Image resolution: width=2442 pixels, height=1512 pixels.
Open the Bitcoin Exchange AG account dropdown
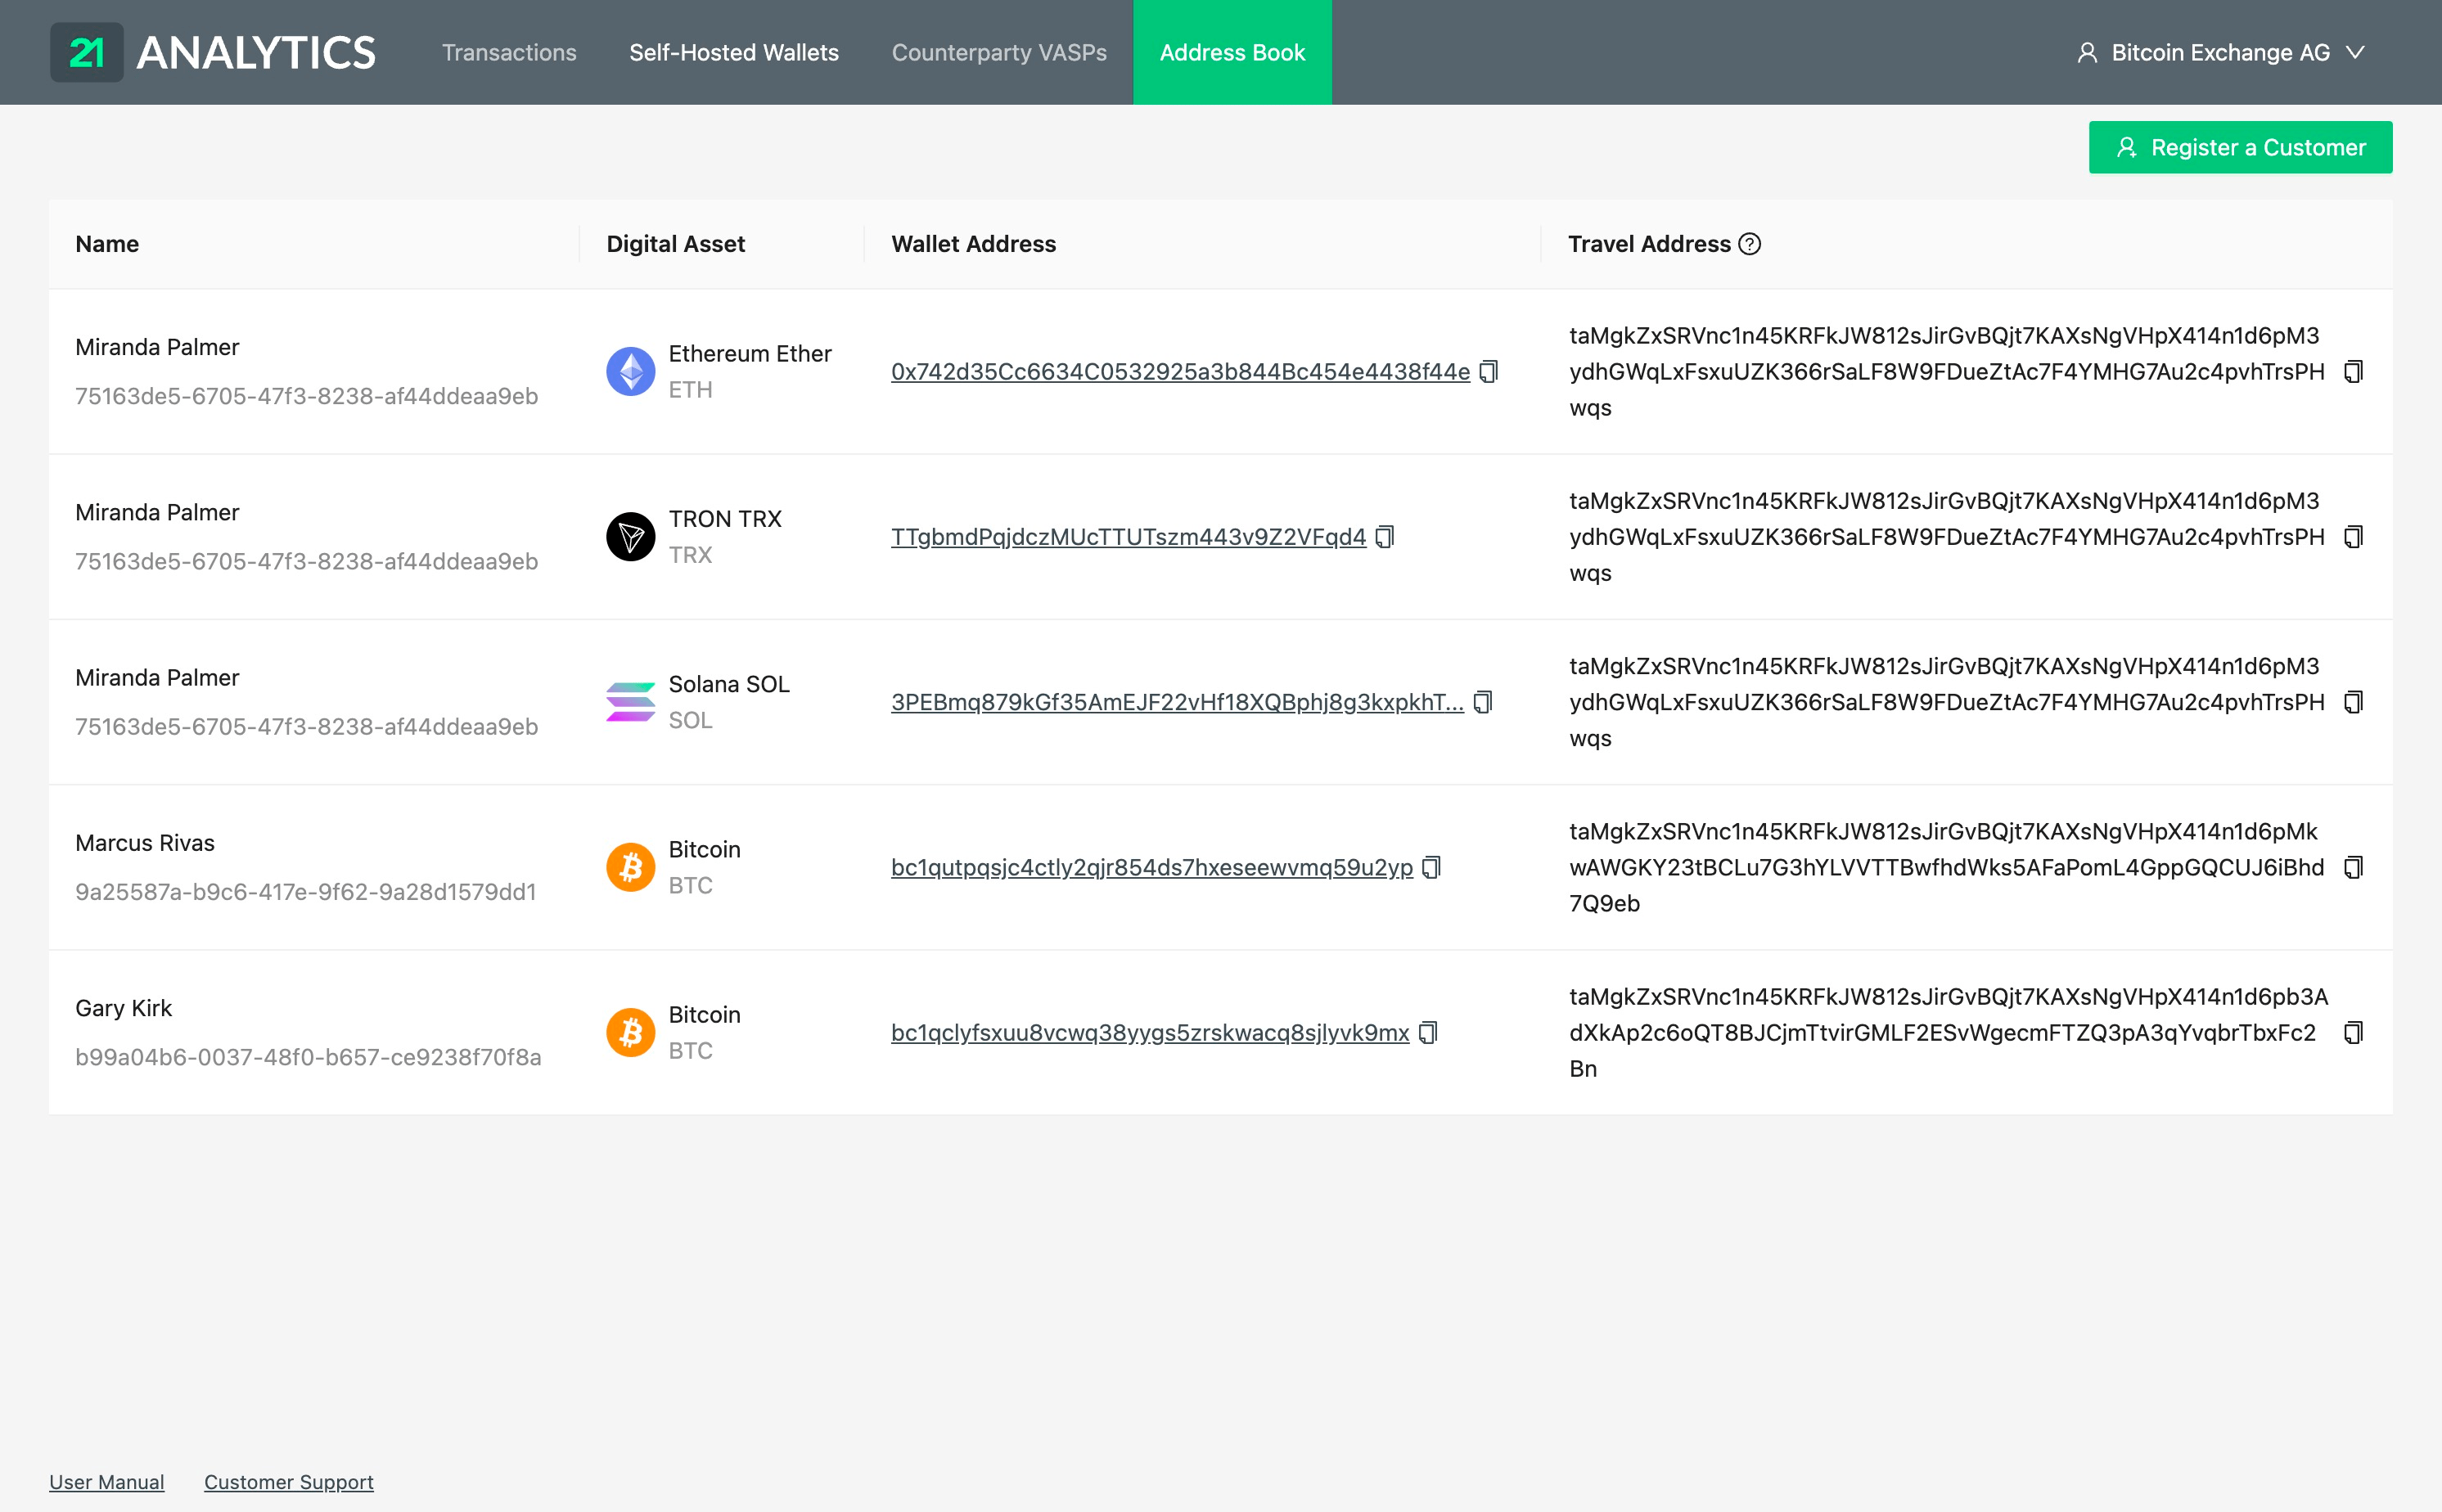tap(2224, 51)
